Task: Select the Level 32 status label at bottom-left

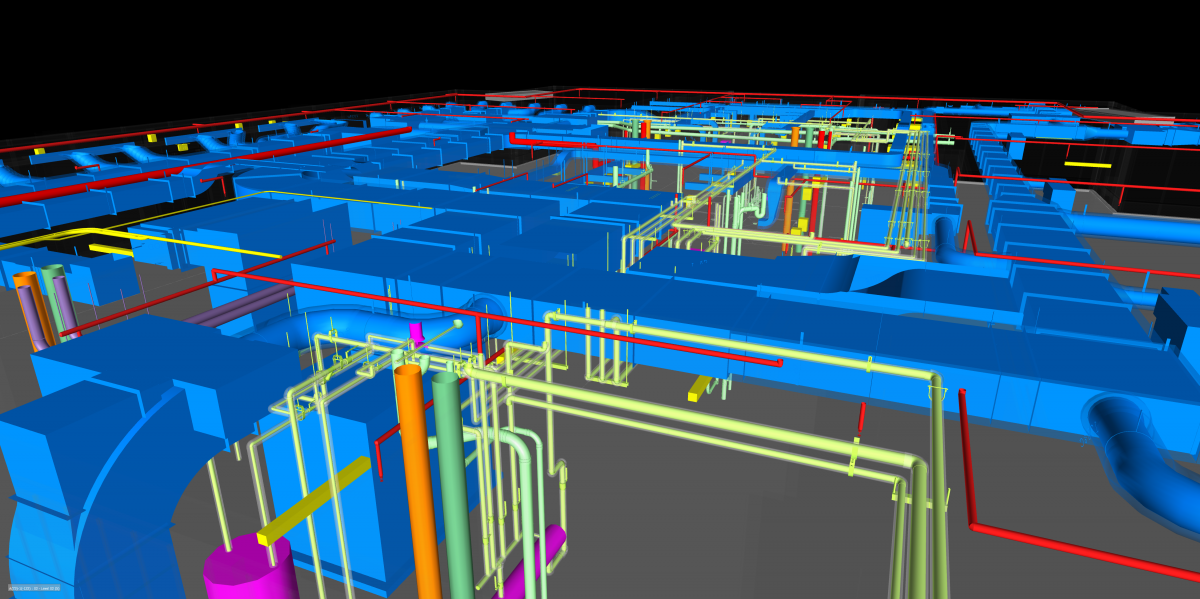Action: pos(35,588)
